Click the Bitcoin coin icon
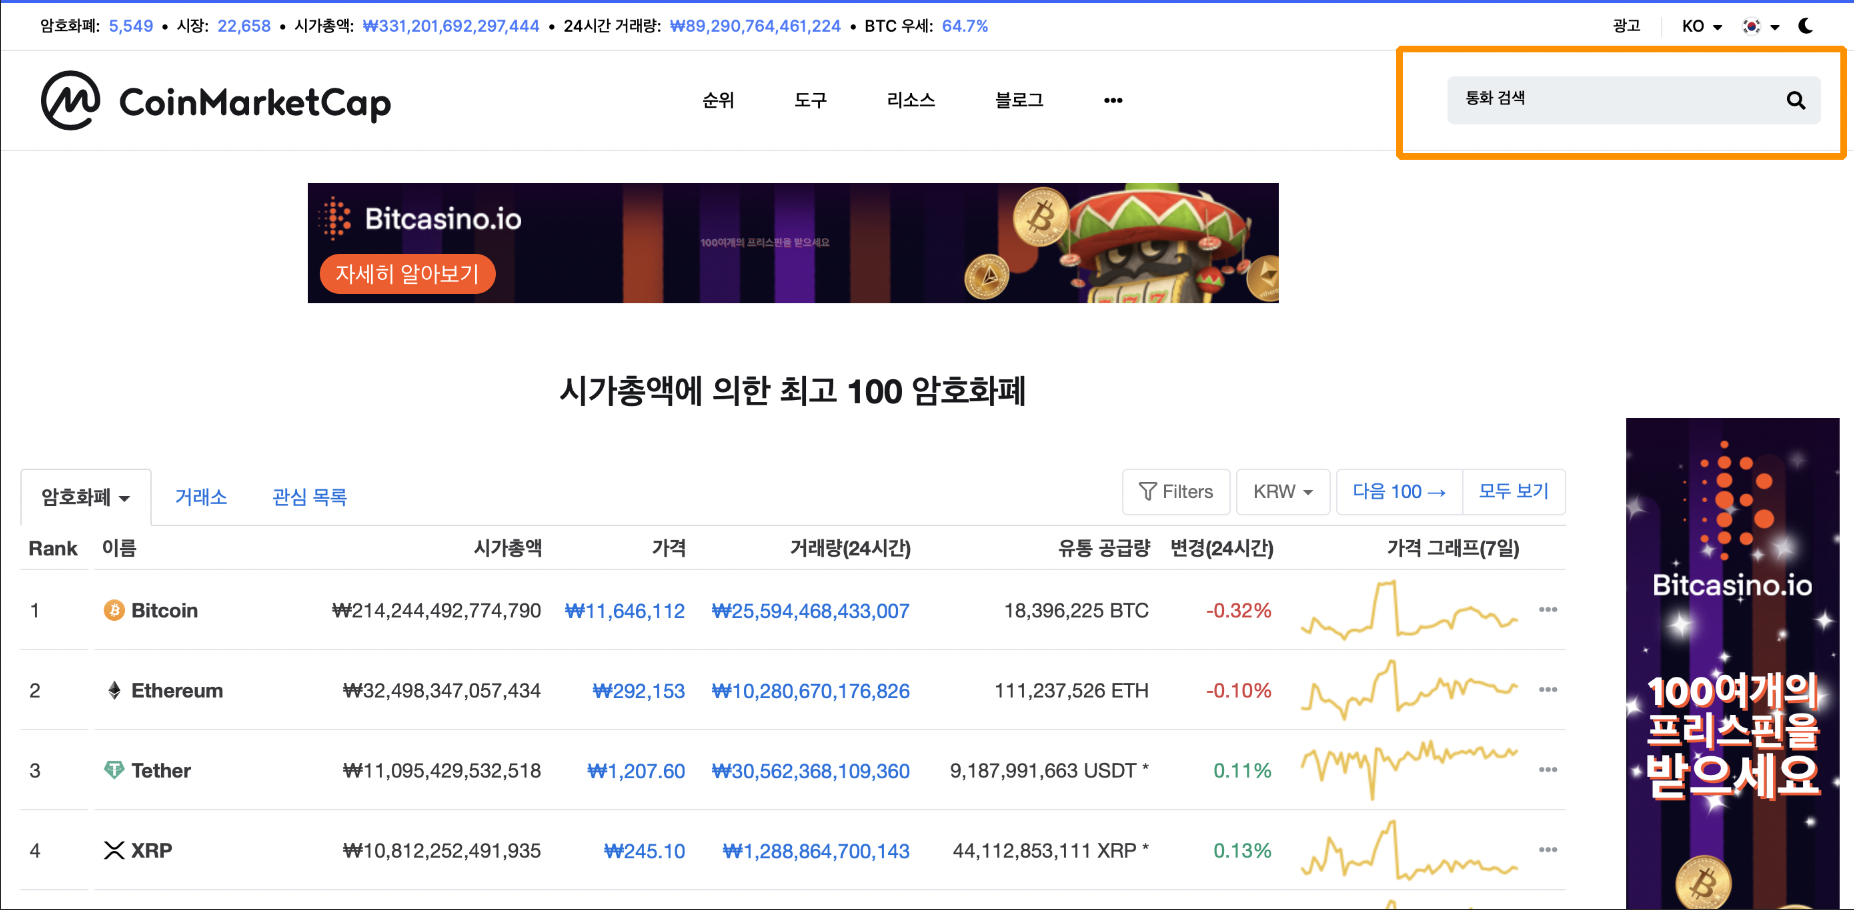 [114, 610]
